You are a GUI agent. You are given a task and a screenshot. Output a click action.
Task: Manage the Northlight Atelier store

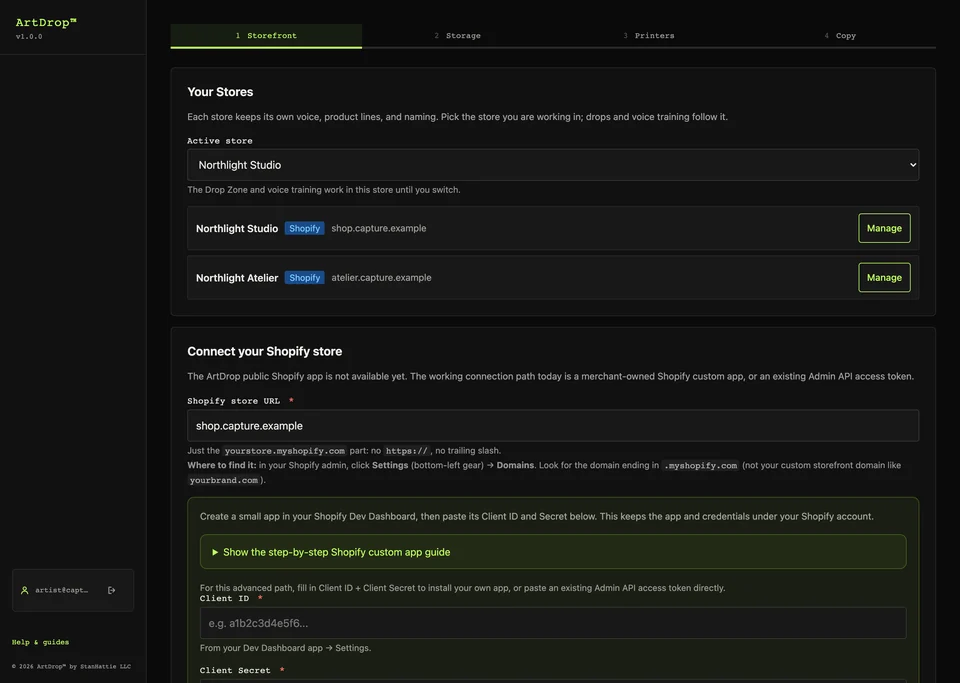tap(884, 277)
